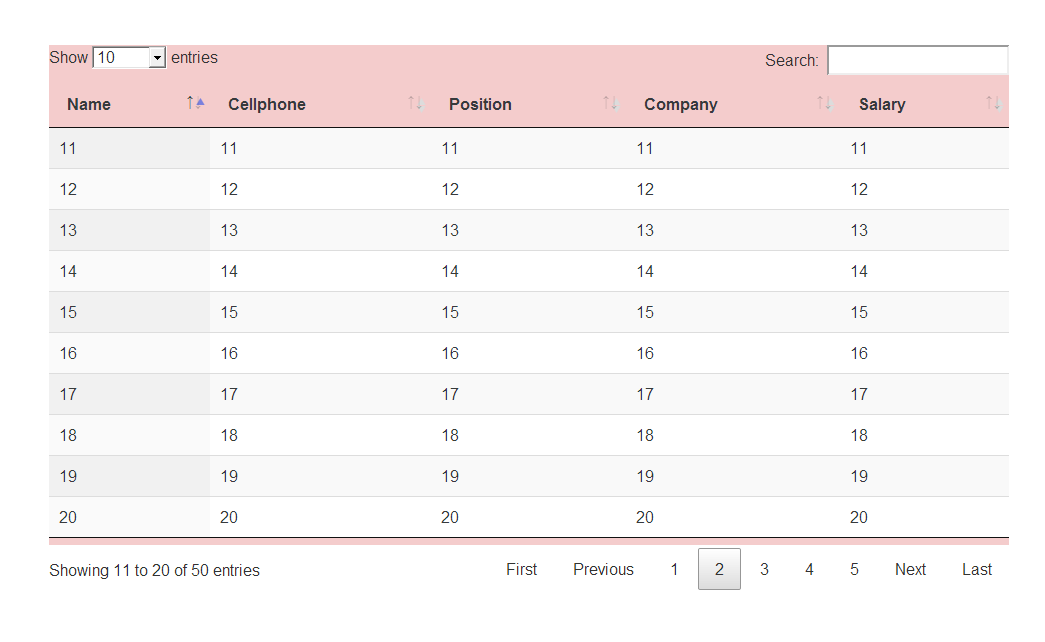The height and width of the screenshot is (642, 1045).
Task: Go to the Previous page
Action: tap(603, 569)
